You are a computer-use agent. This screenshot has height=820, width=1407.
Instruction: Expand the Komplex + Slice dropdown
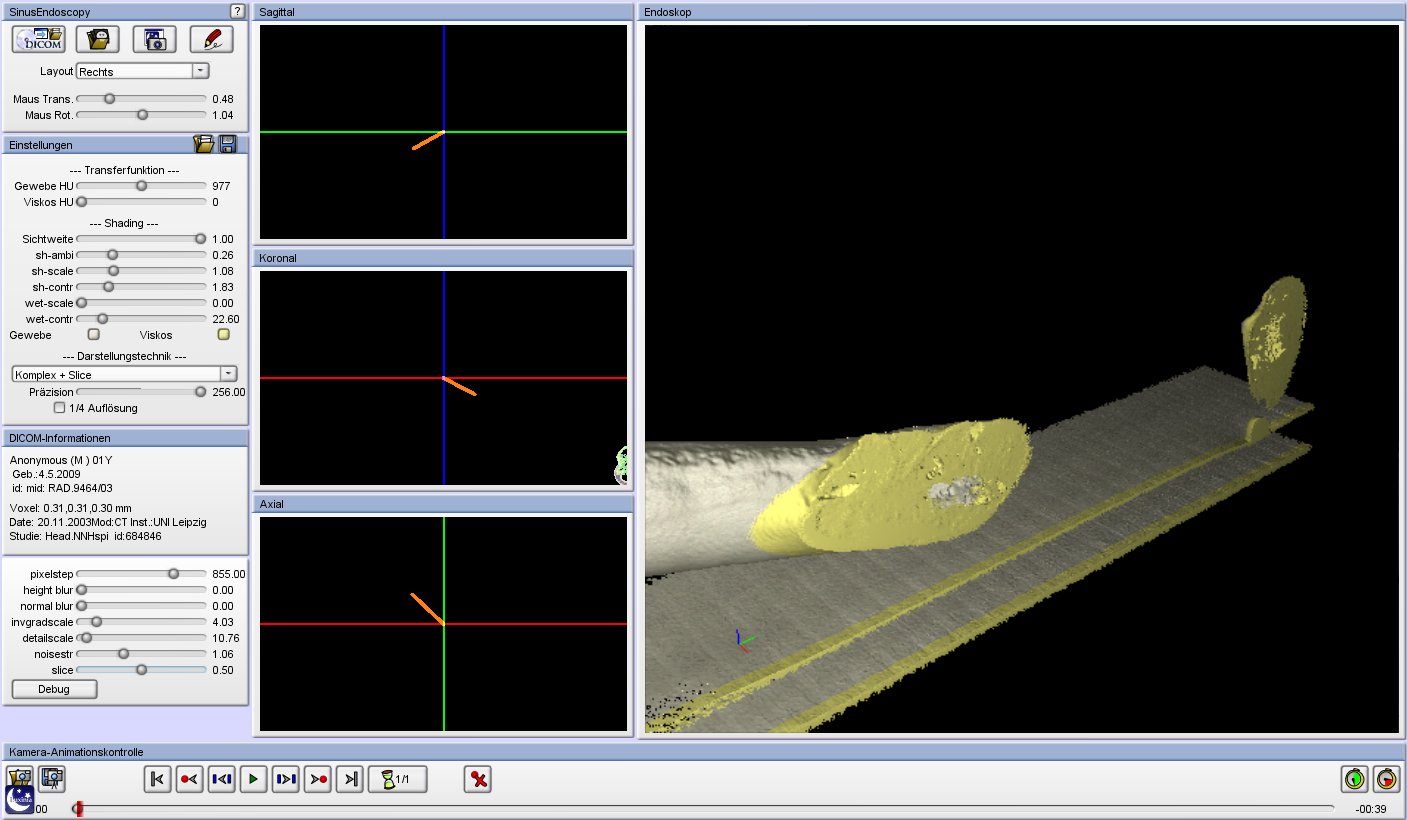point(228,374)
